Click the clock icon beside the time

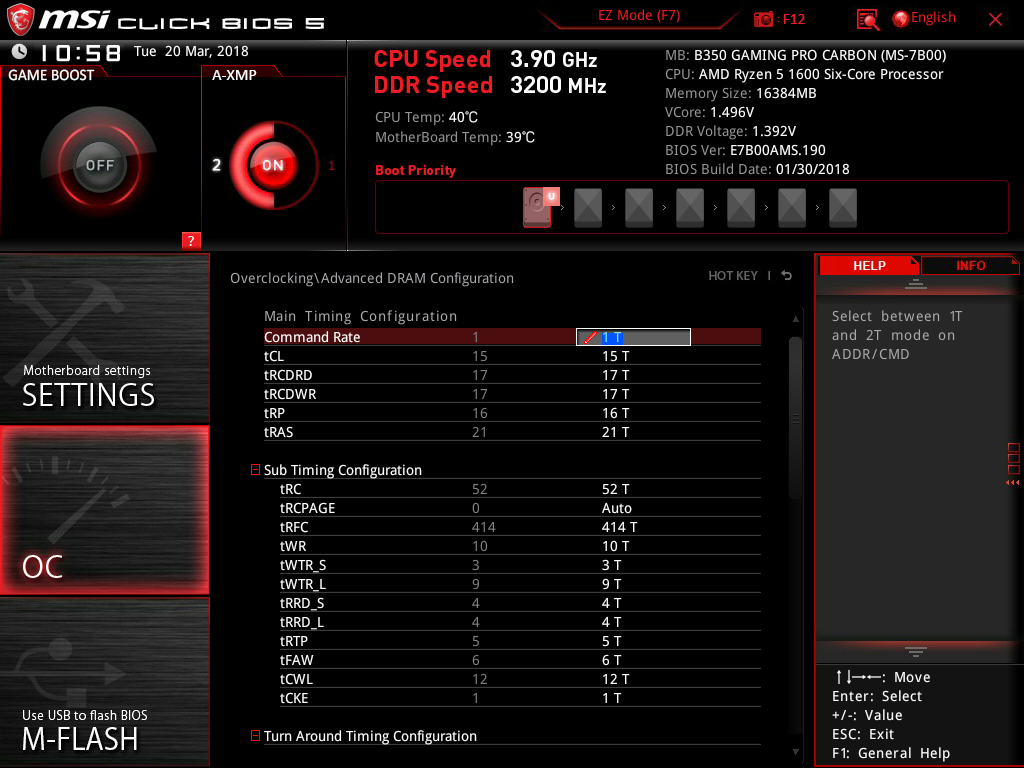pyautogui.click(x=19, y=51)
